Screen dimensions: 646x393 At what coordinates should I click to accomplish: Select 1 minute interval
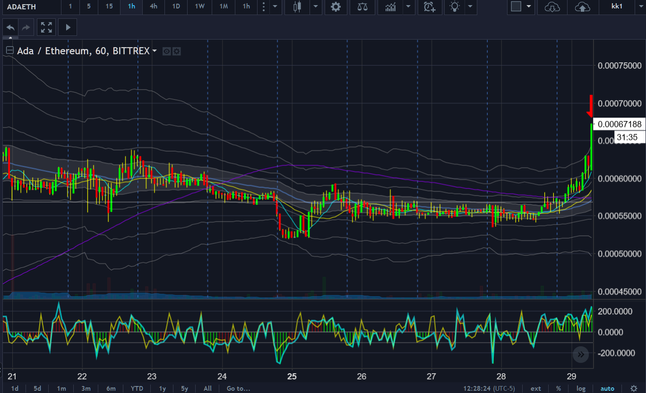(70, 7)
